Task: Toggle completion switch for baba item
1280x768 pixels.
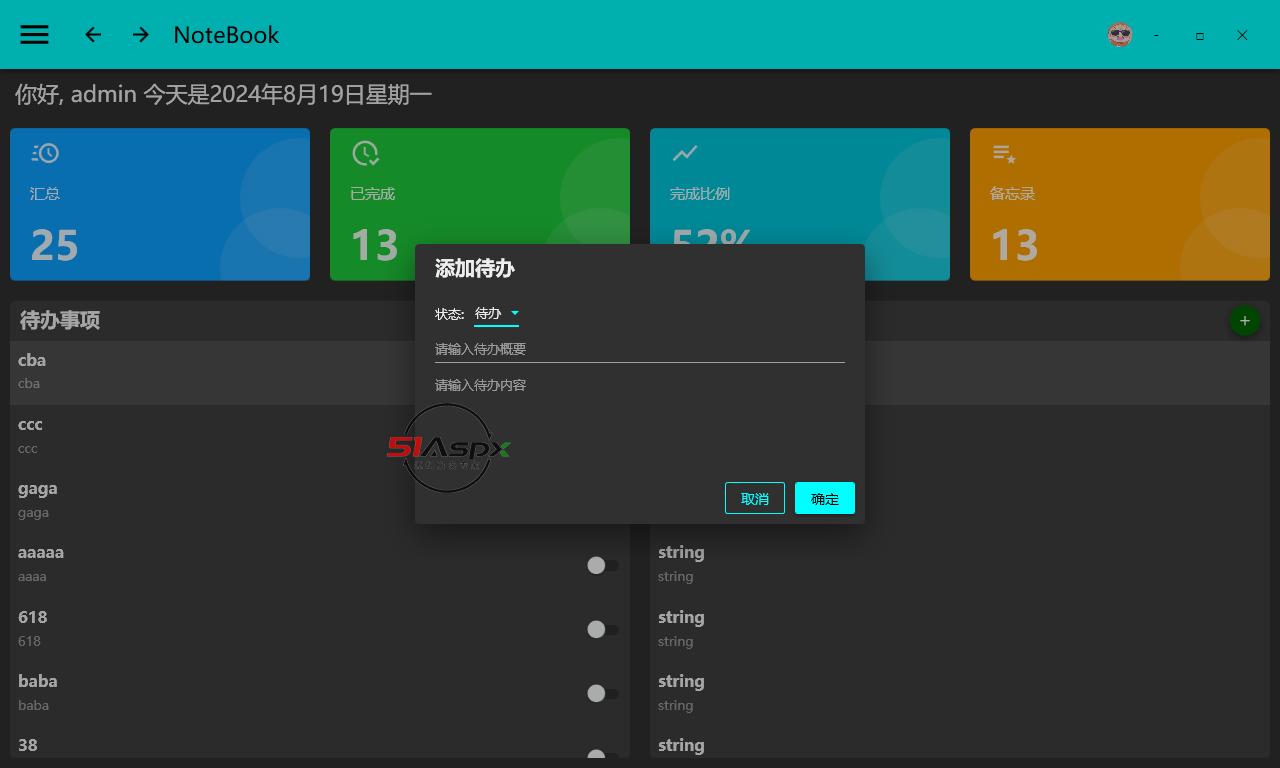Action: tap(602, 693)
